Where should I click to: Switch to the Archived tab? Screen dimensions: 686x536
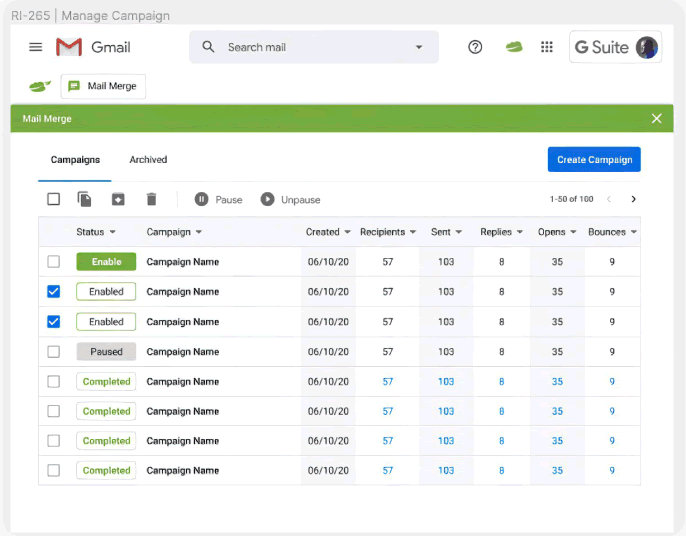(x=148, y=160)
